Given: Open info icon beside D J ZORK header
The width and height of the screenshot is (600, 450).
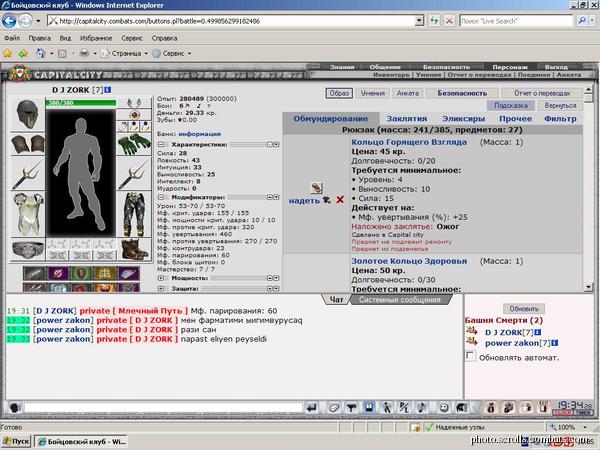Looking at the screenshot, I should [x=108, y=90].
